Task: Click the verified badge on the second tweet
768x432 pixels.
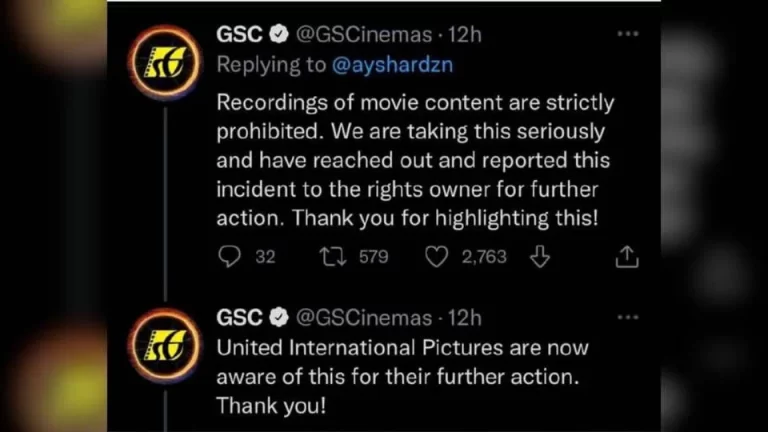Action: point(280,318)
